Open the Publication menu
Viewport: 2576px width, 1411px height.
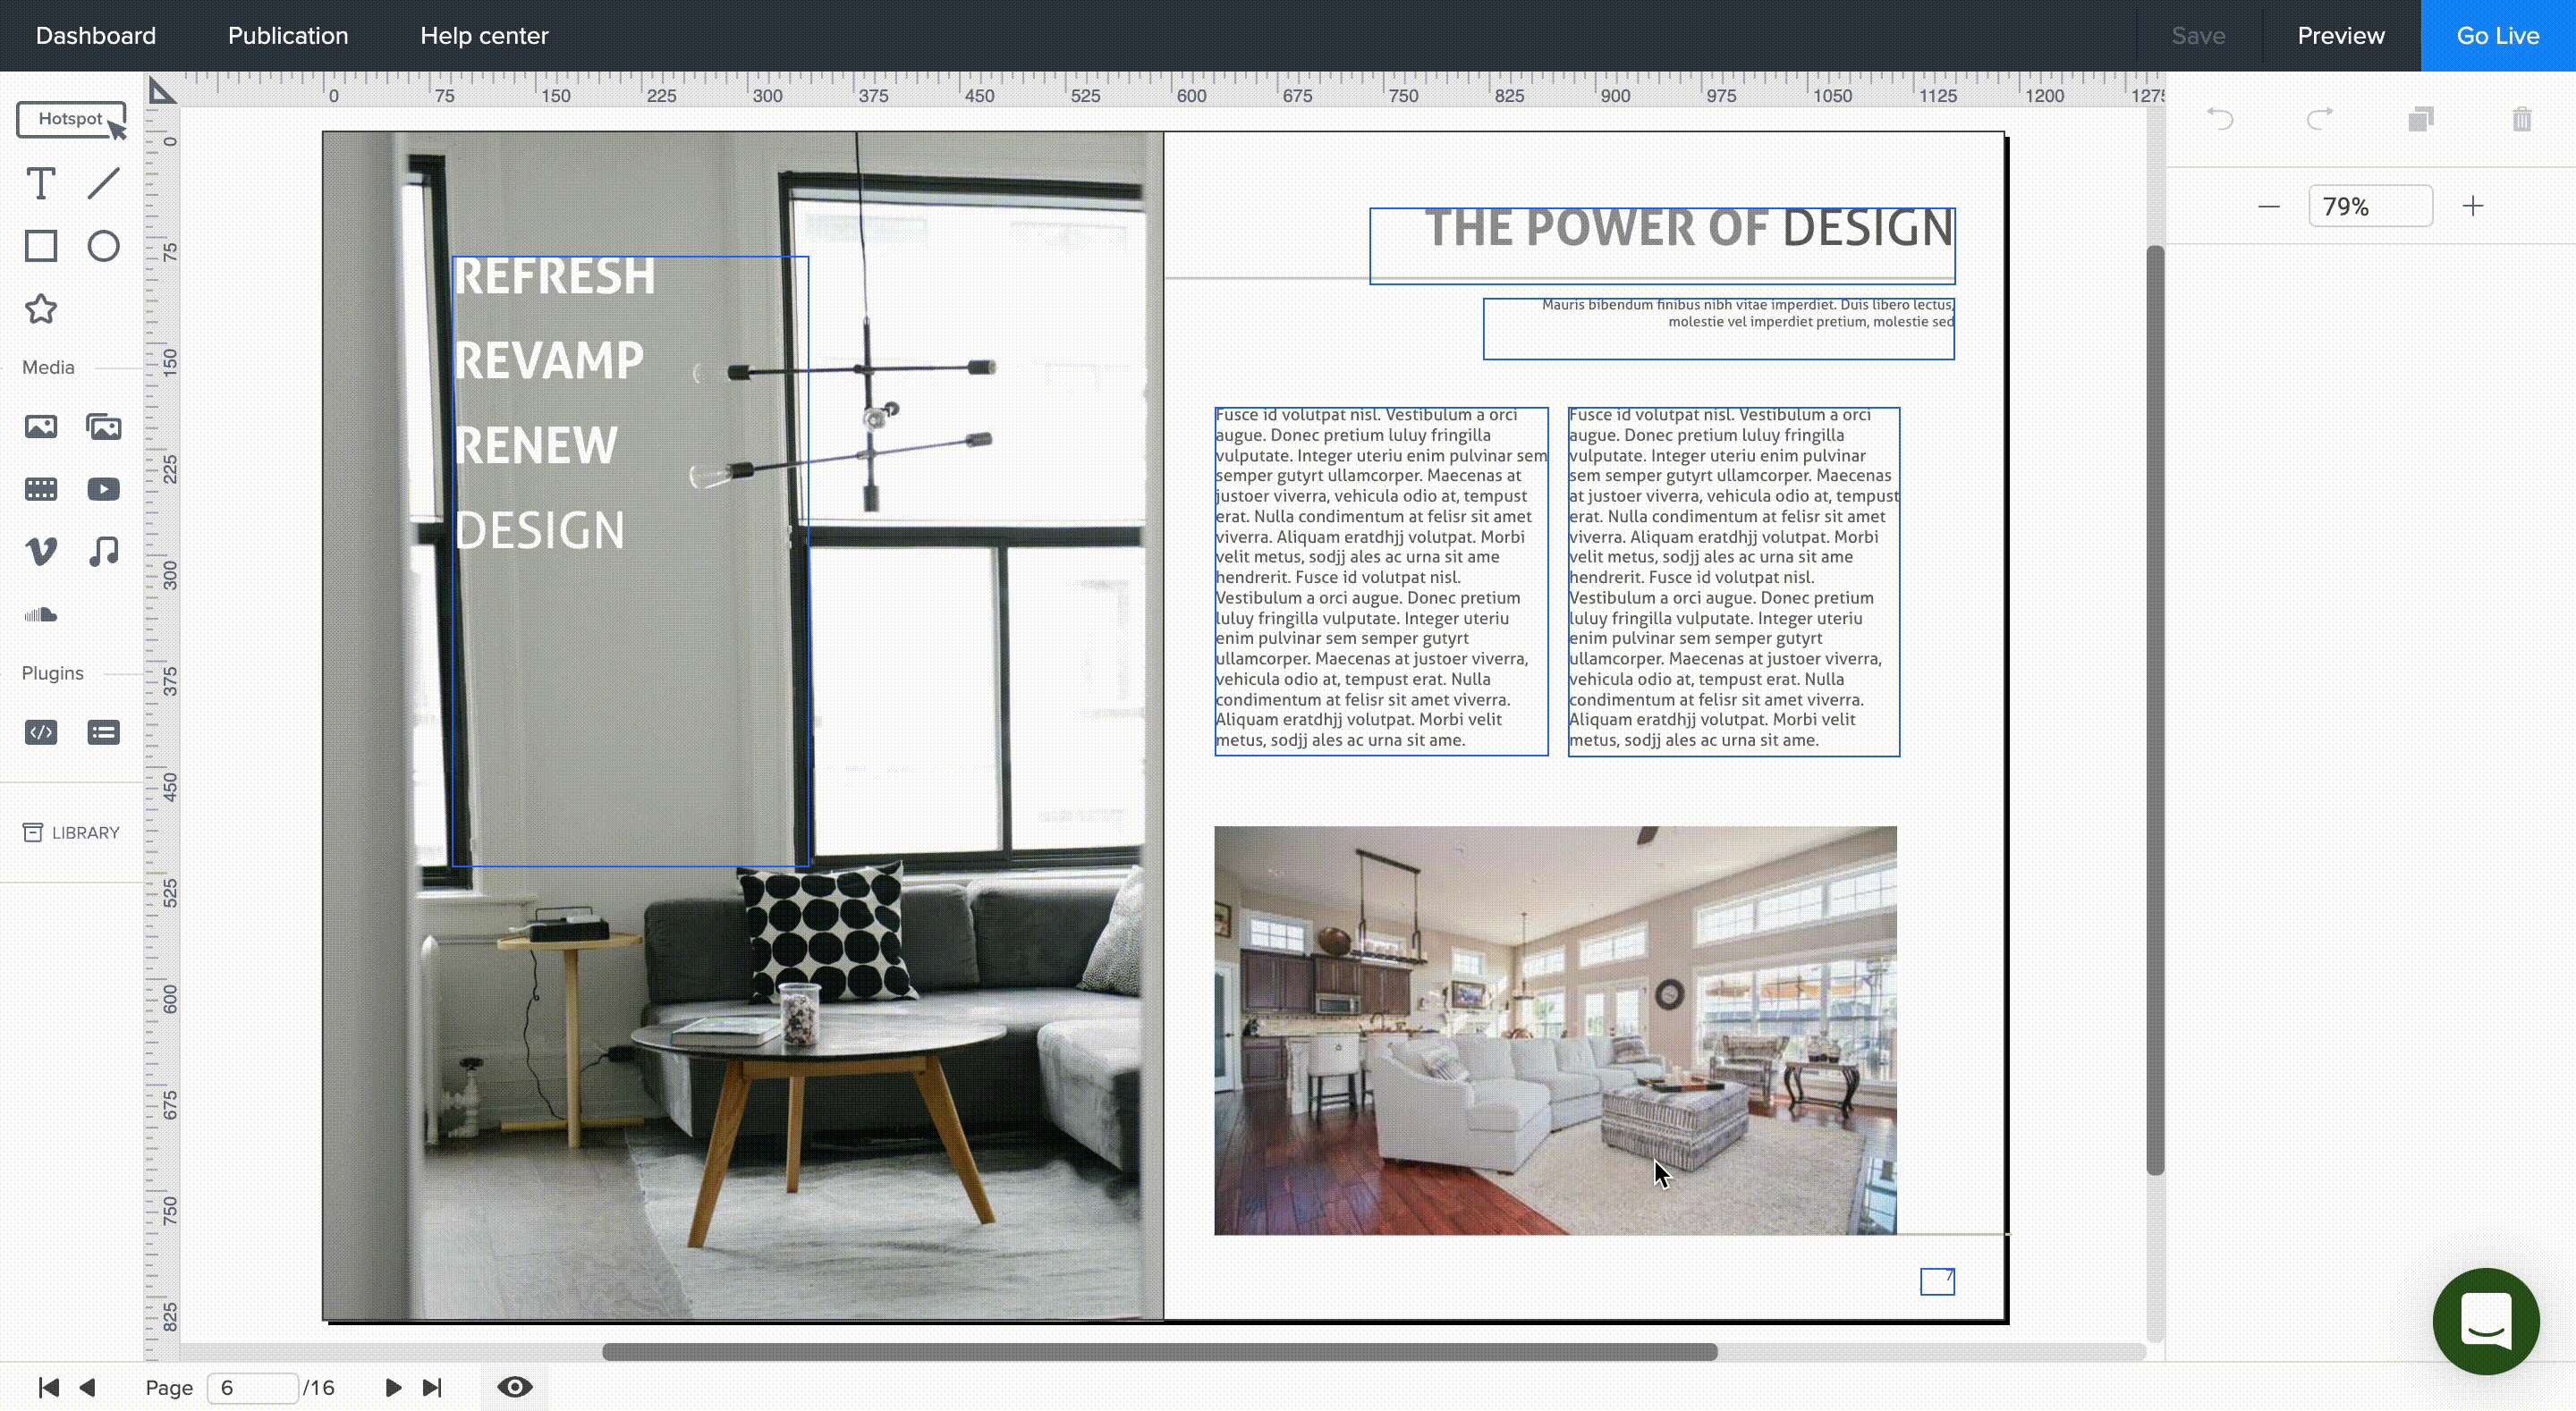[288, 36]
